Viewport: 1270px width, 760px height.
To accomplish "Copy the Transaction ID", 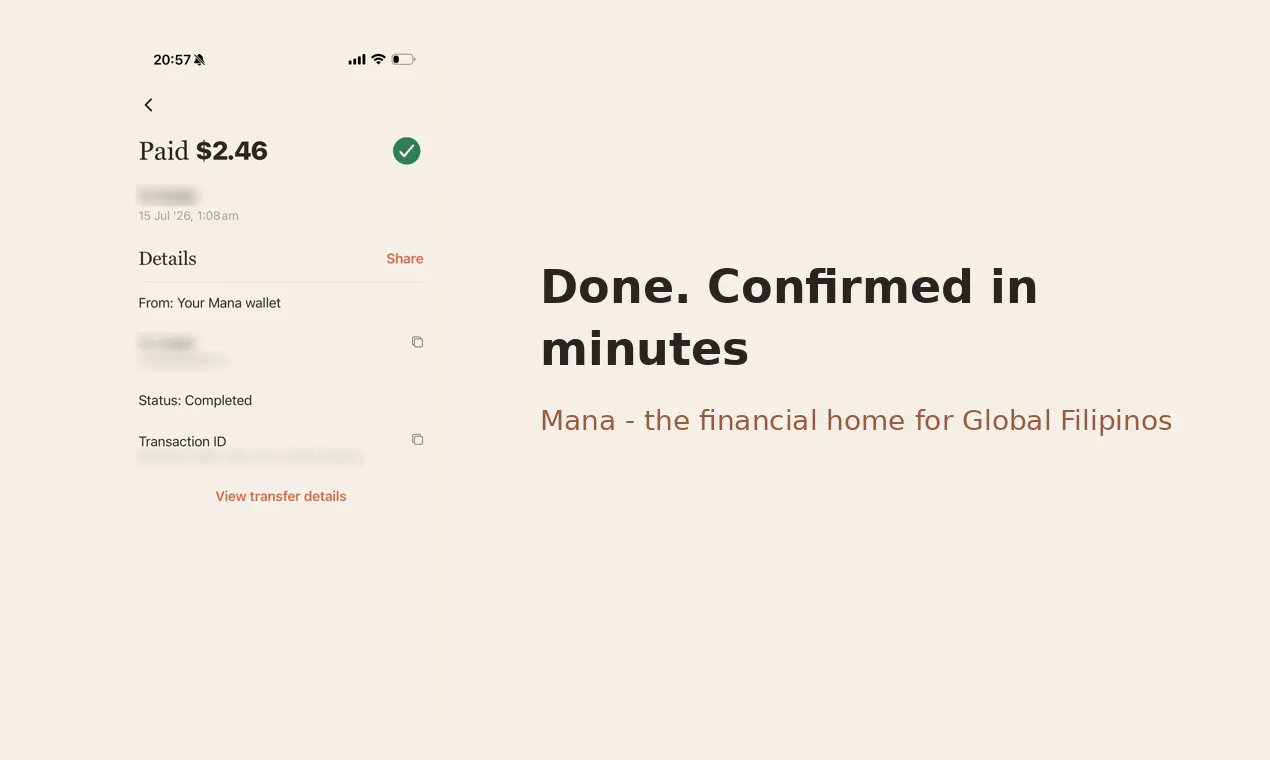I will (417, 440).
